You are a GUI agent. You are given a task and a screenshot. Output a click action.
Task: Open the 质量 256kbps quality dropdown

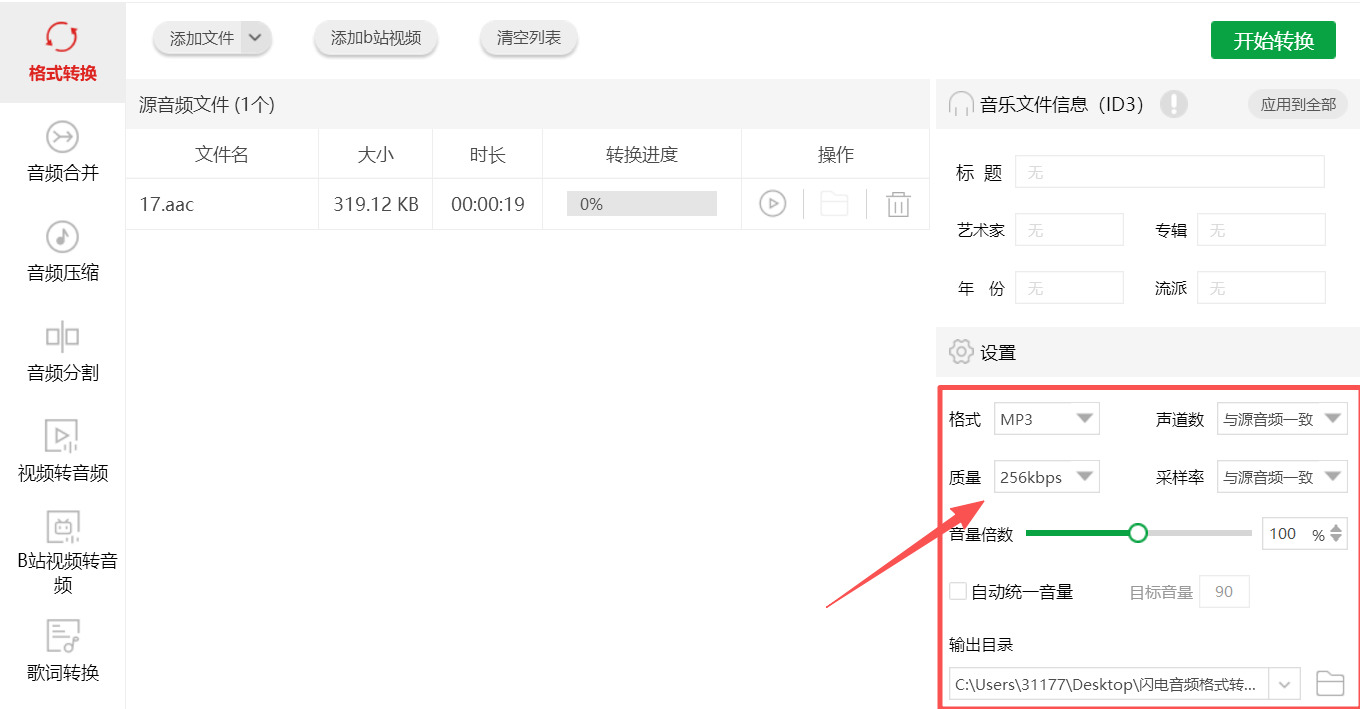(x=1047, y=477)
